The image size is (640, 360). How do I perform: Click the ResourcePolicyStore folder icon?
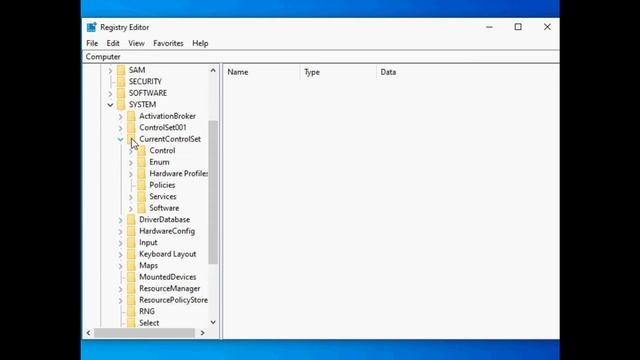click(131, 300)
